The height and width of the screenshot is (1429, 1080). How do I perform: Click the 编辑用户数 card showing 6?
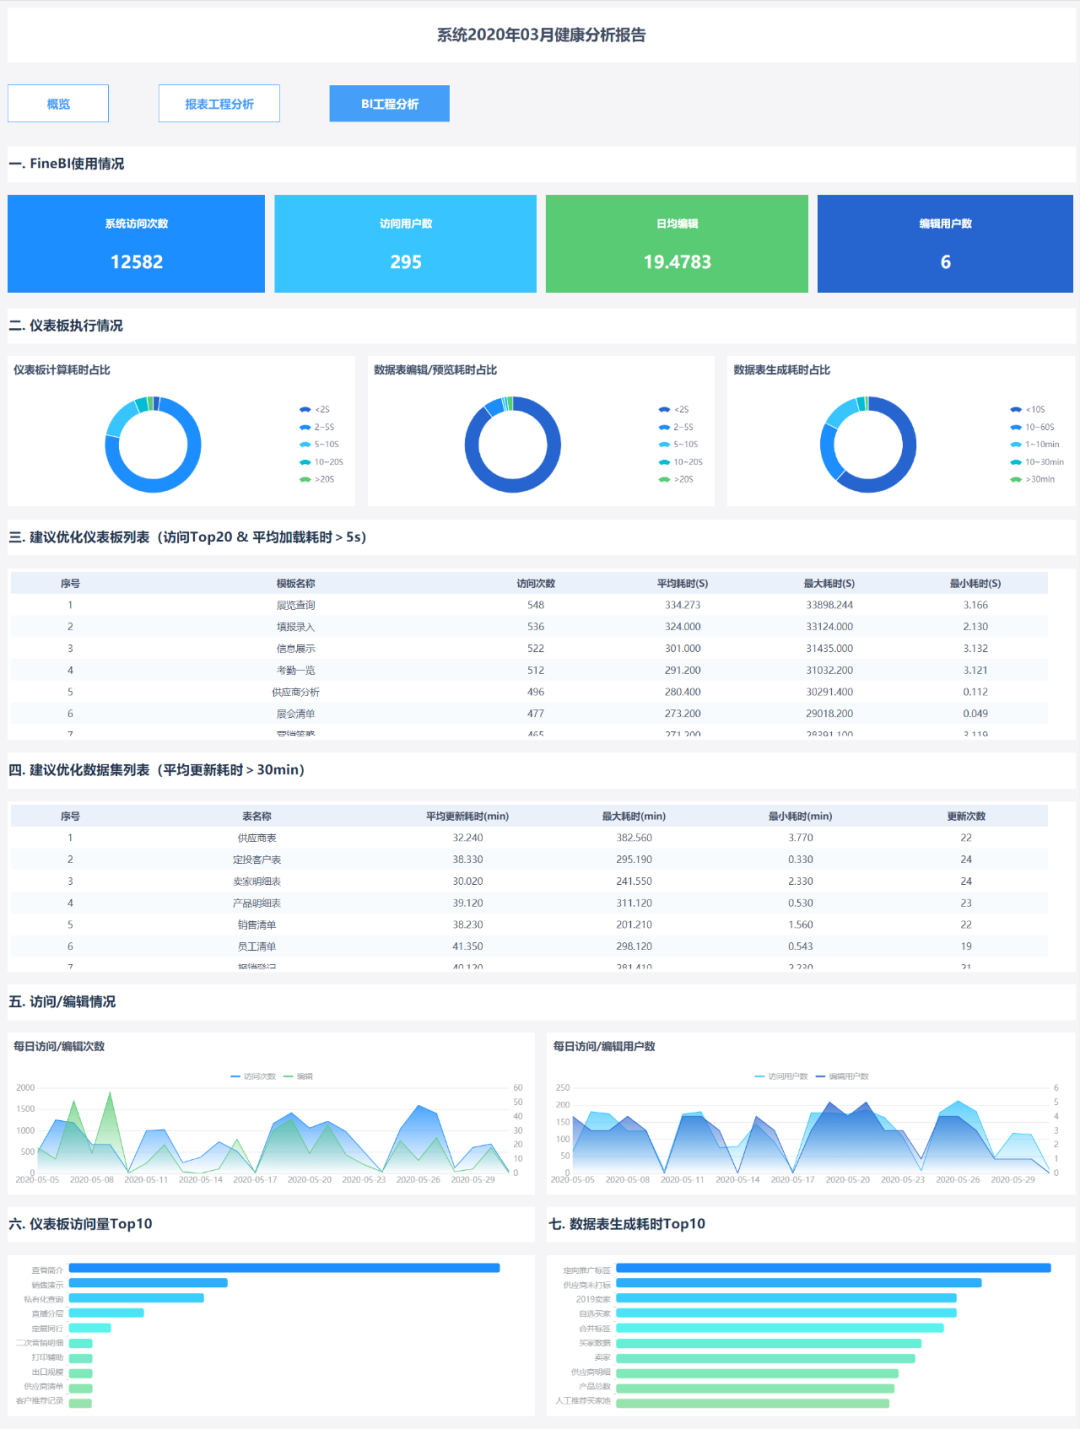945,244
